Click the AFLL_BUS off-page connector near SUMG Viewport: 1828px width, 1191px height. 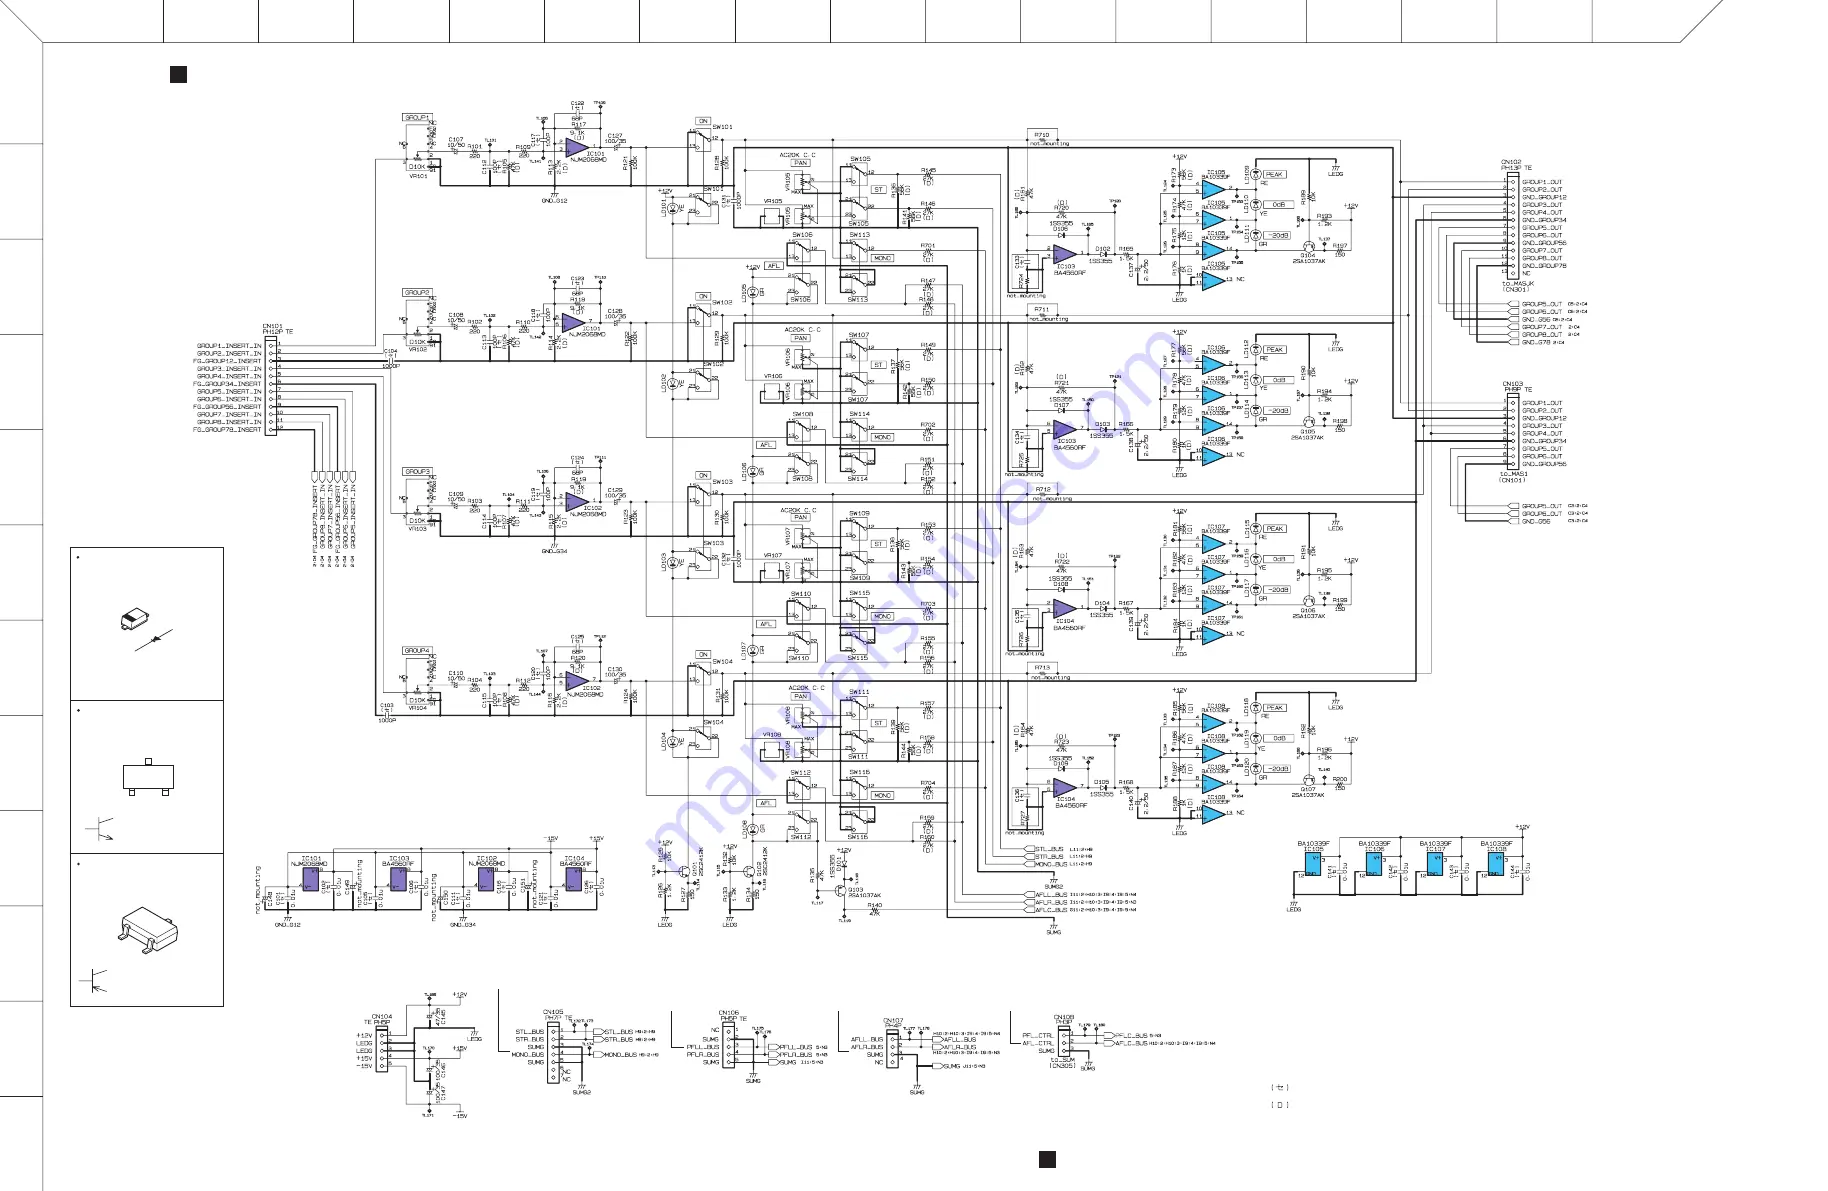tap(1030, 895)
